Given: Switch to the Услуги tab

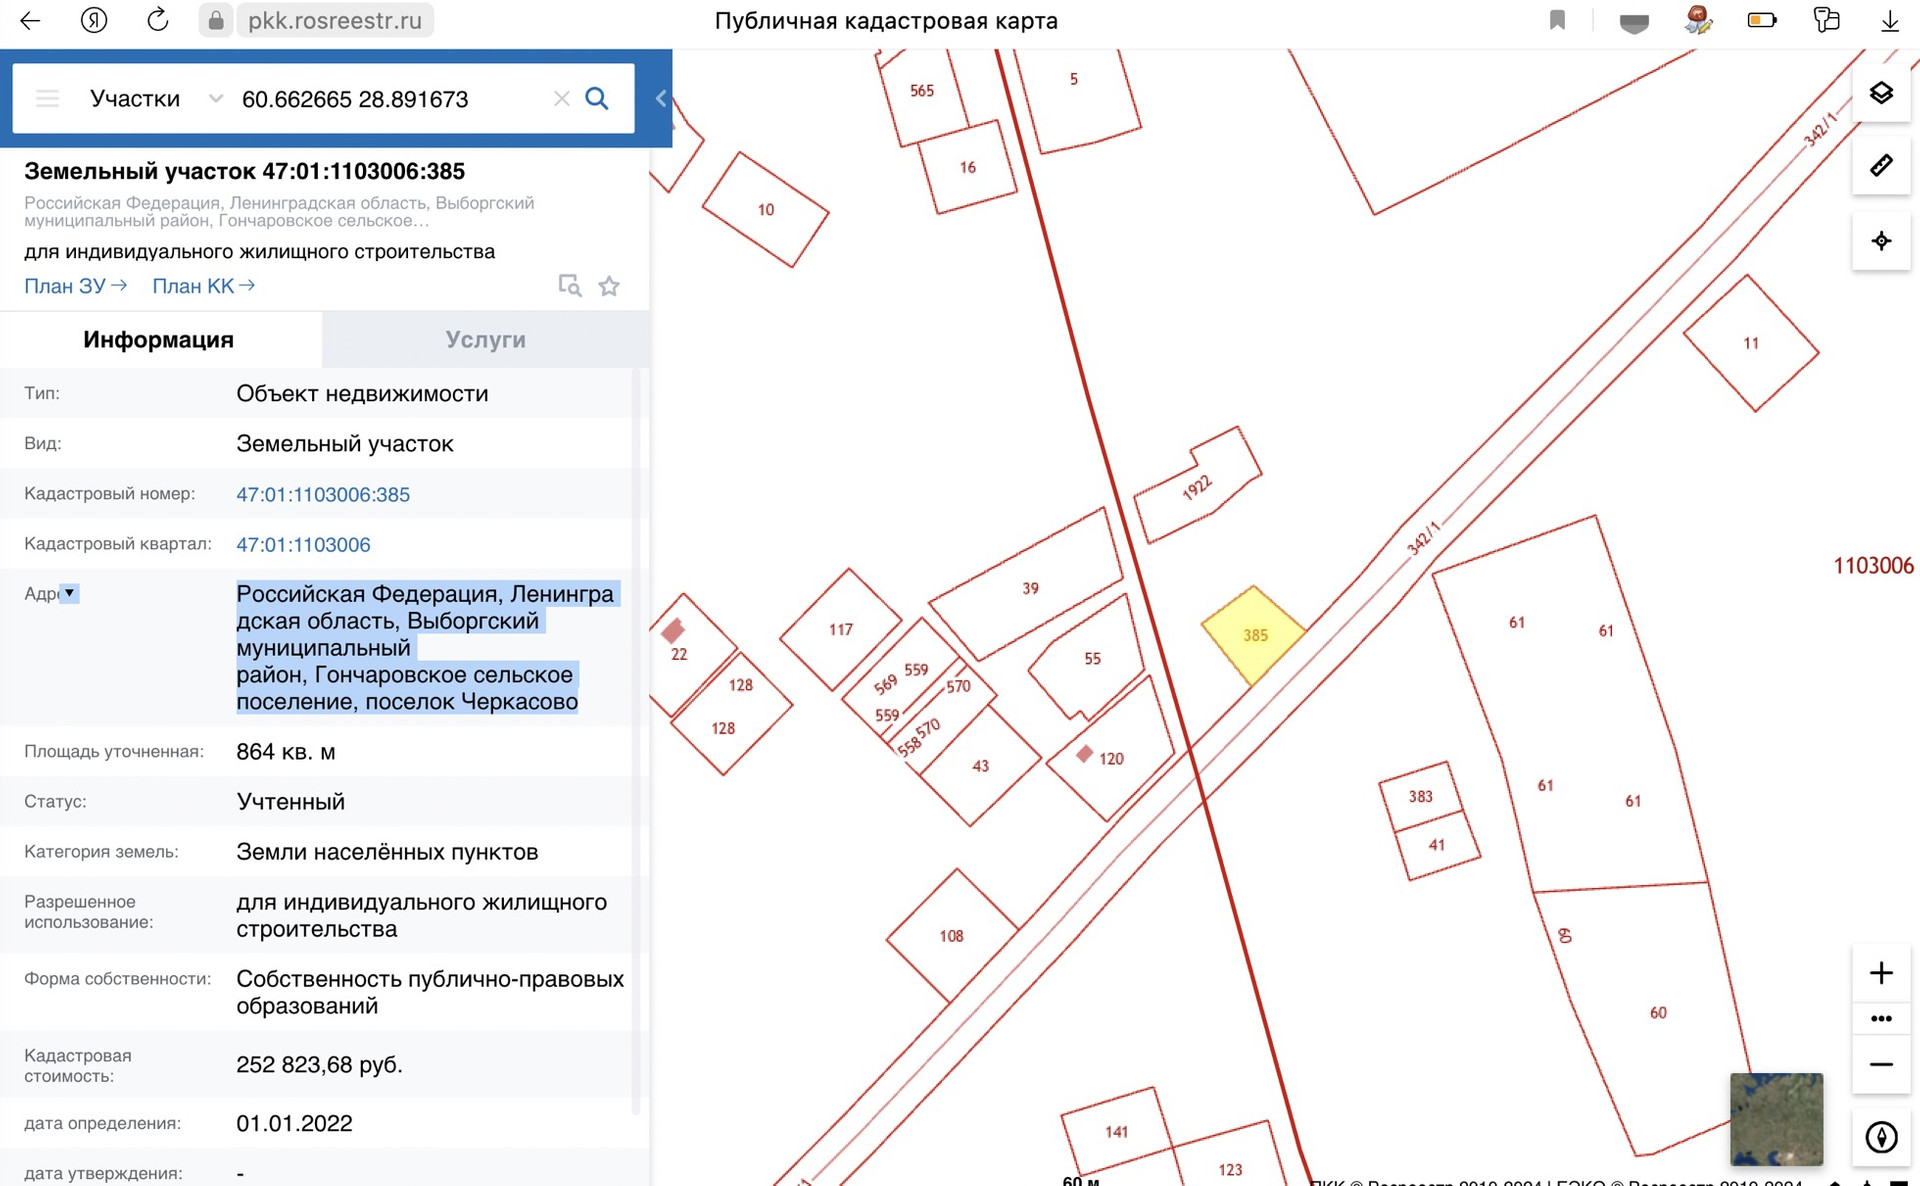Looking at the screenshot, I should (485, 339).
